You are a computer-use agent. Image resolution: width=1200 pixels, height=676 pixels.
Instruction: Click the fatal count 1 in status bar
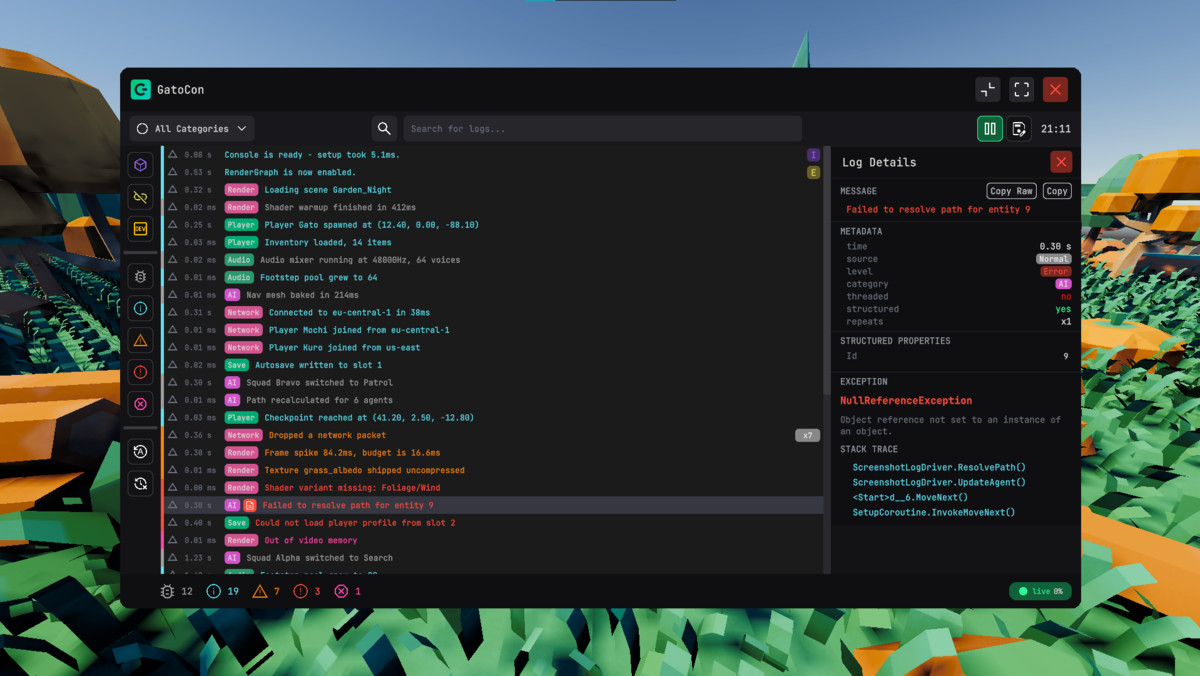coord(348,591)
